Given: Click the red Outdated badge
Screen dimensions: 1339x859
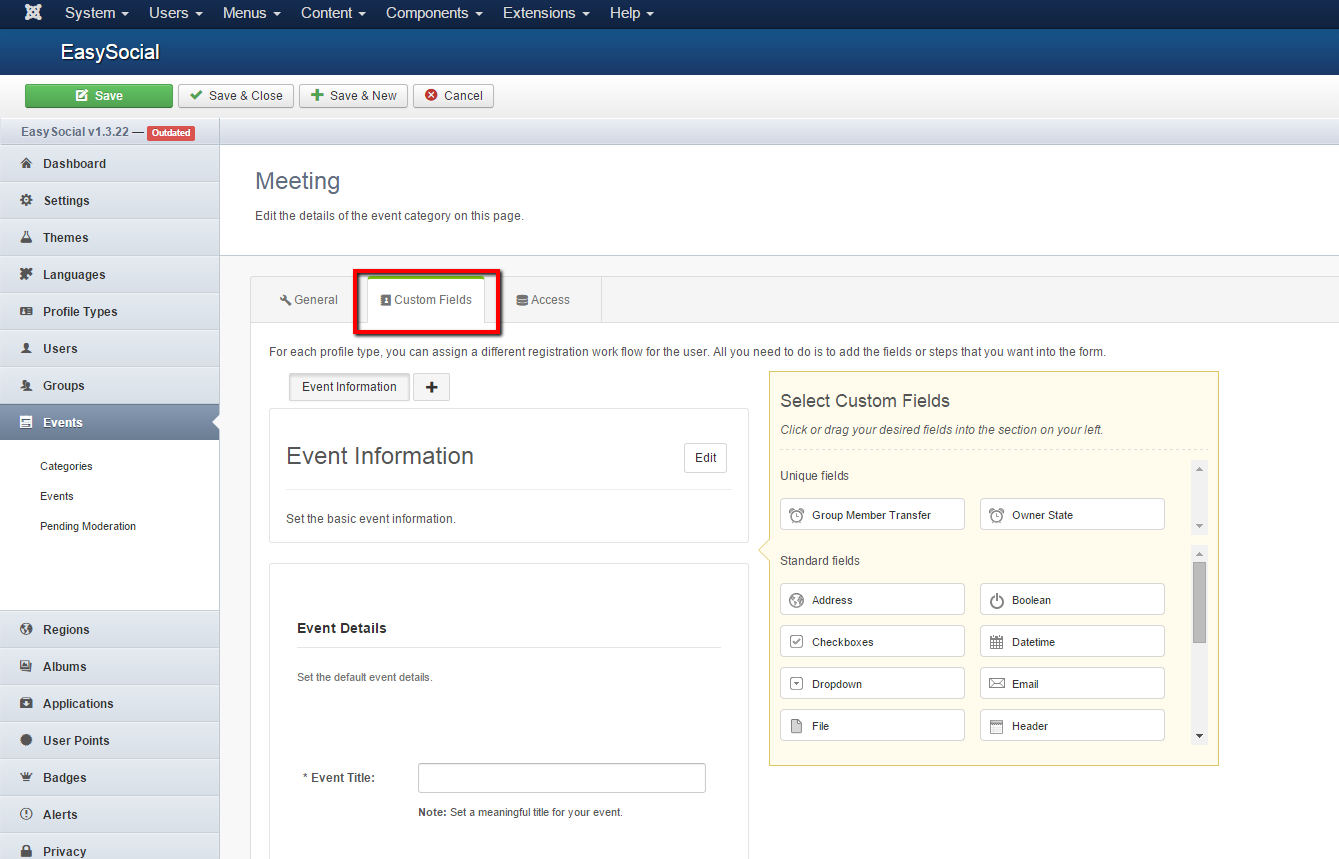Looking at the screenshot, I should [171, 133].
